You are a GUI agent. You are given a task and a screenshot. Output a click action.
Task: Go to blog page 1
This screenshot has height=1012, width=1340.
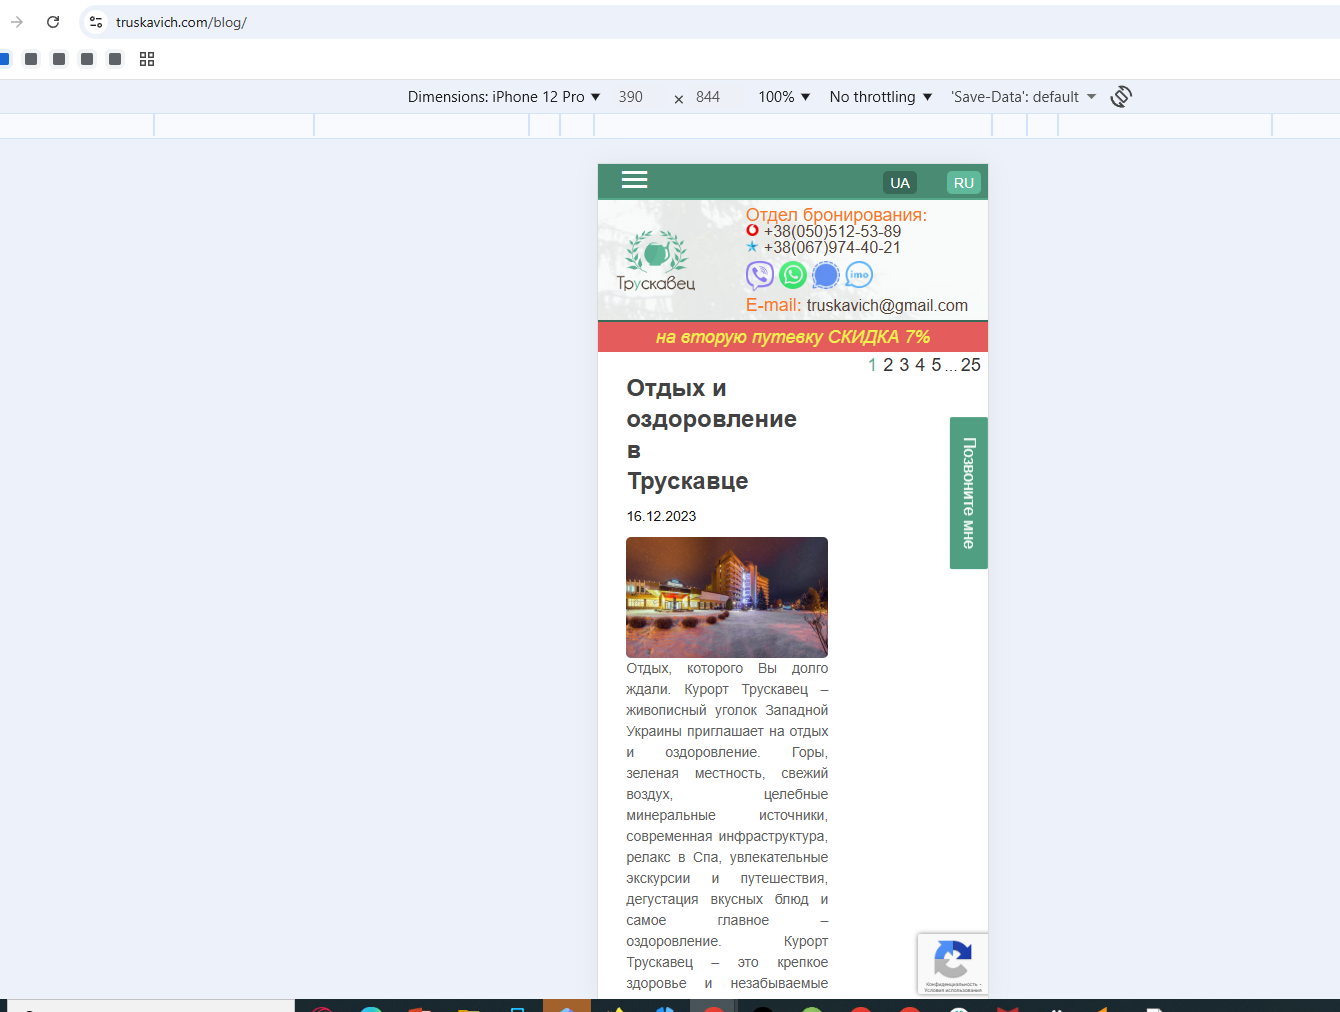coord(872,365)
